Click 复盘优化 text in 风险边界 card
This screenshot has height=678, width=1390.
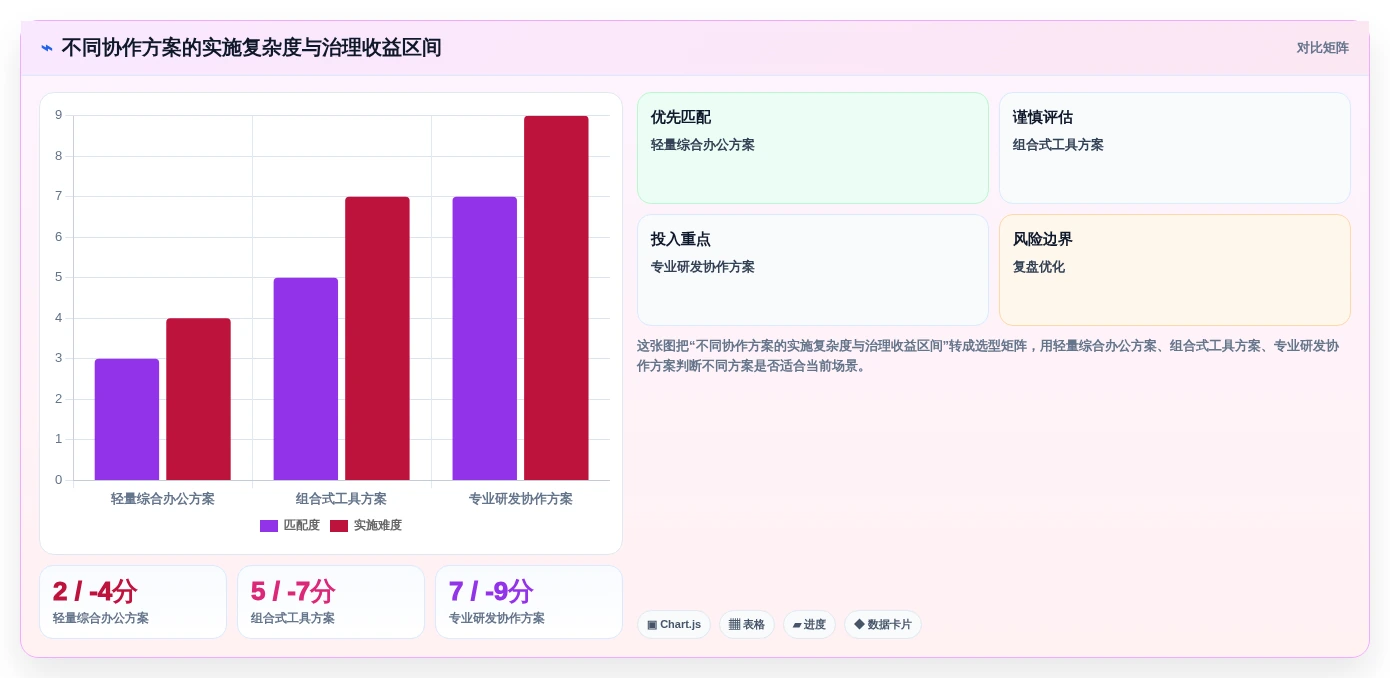[x=1039, y=267]
